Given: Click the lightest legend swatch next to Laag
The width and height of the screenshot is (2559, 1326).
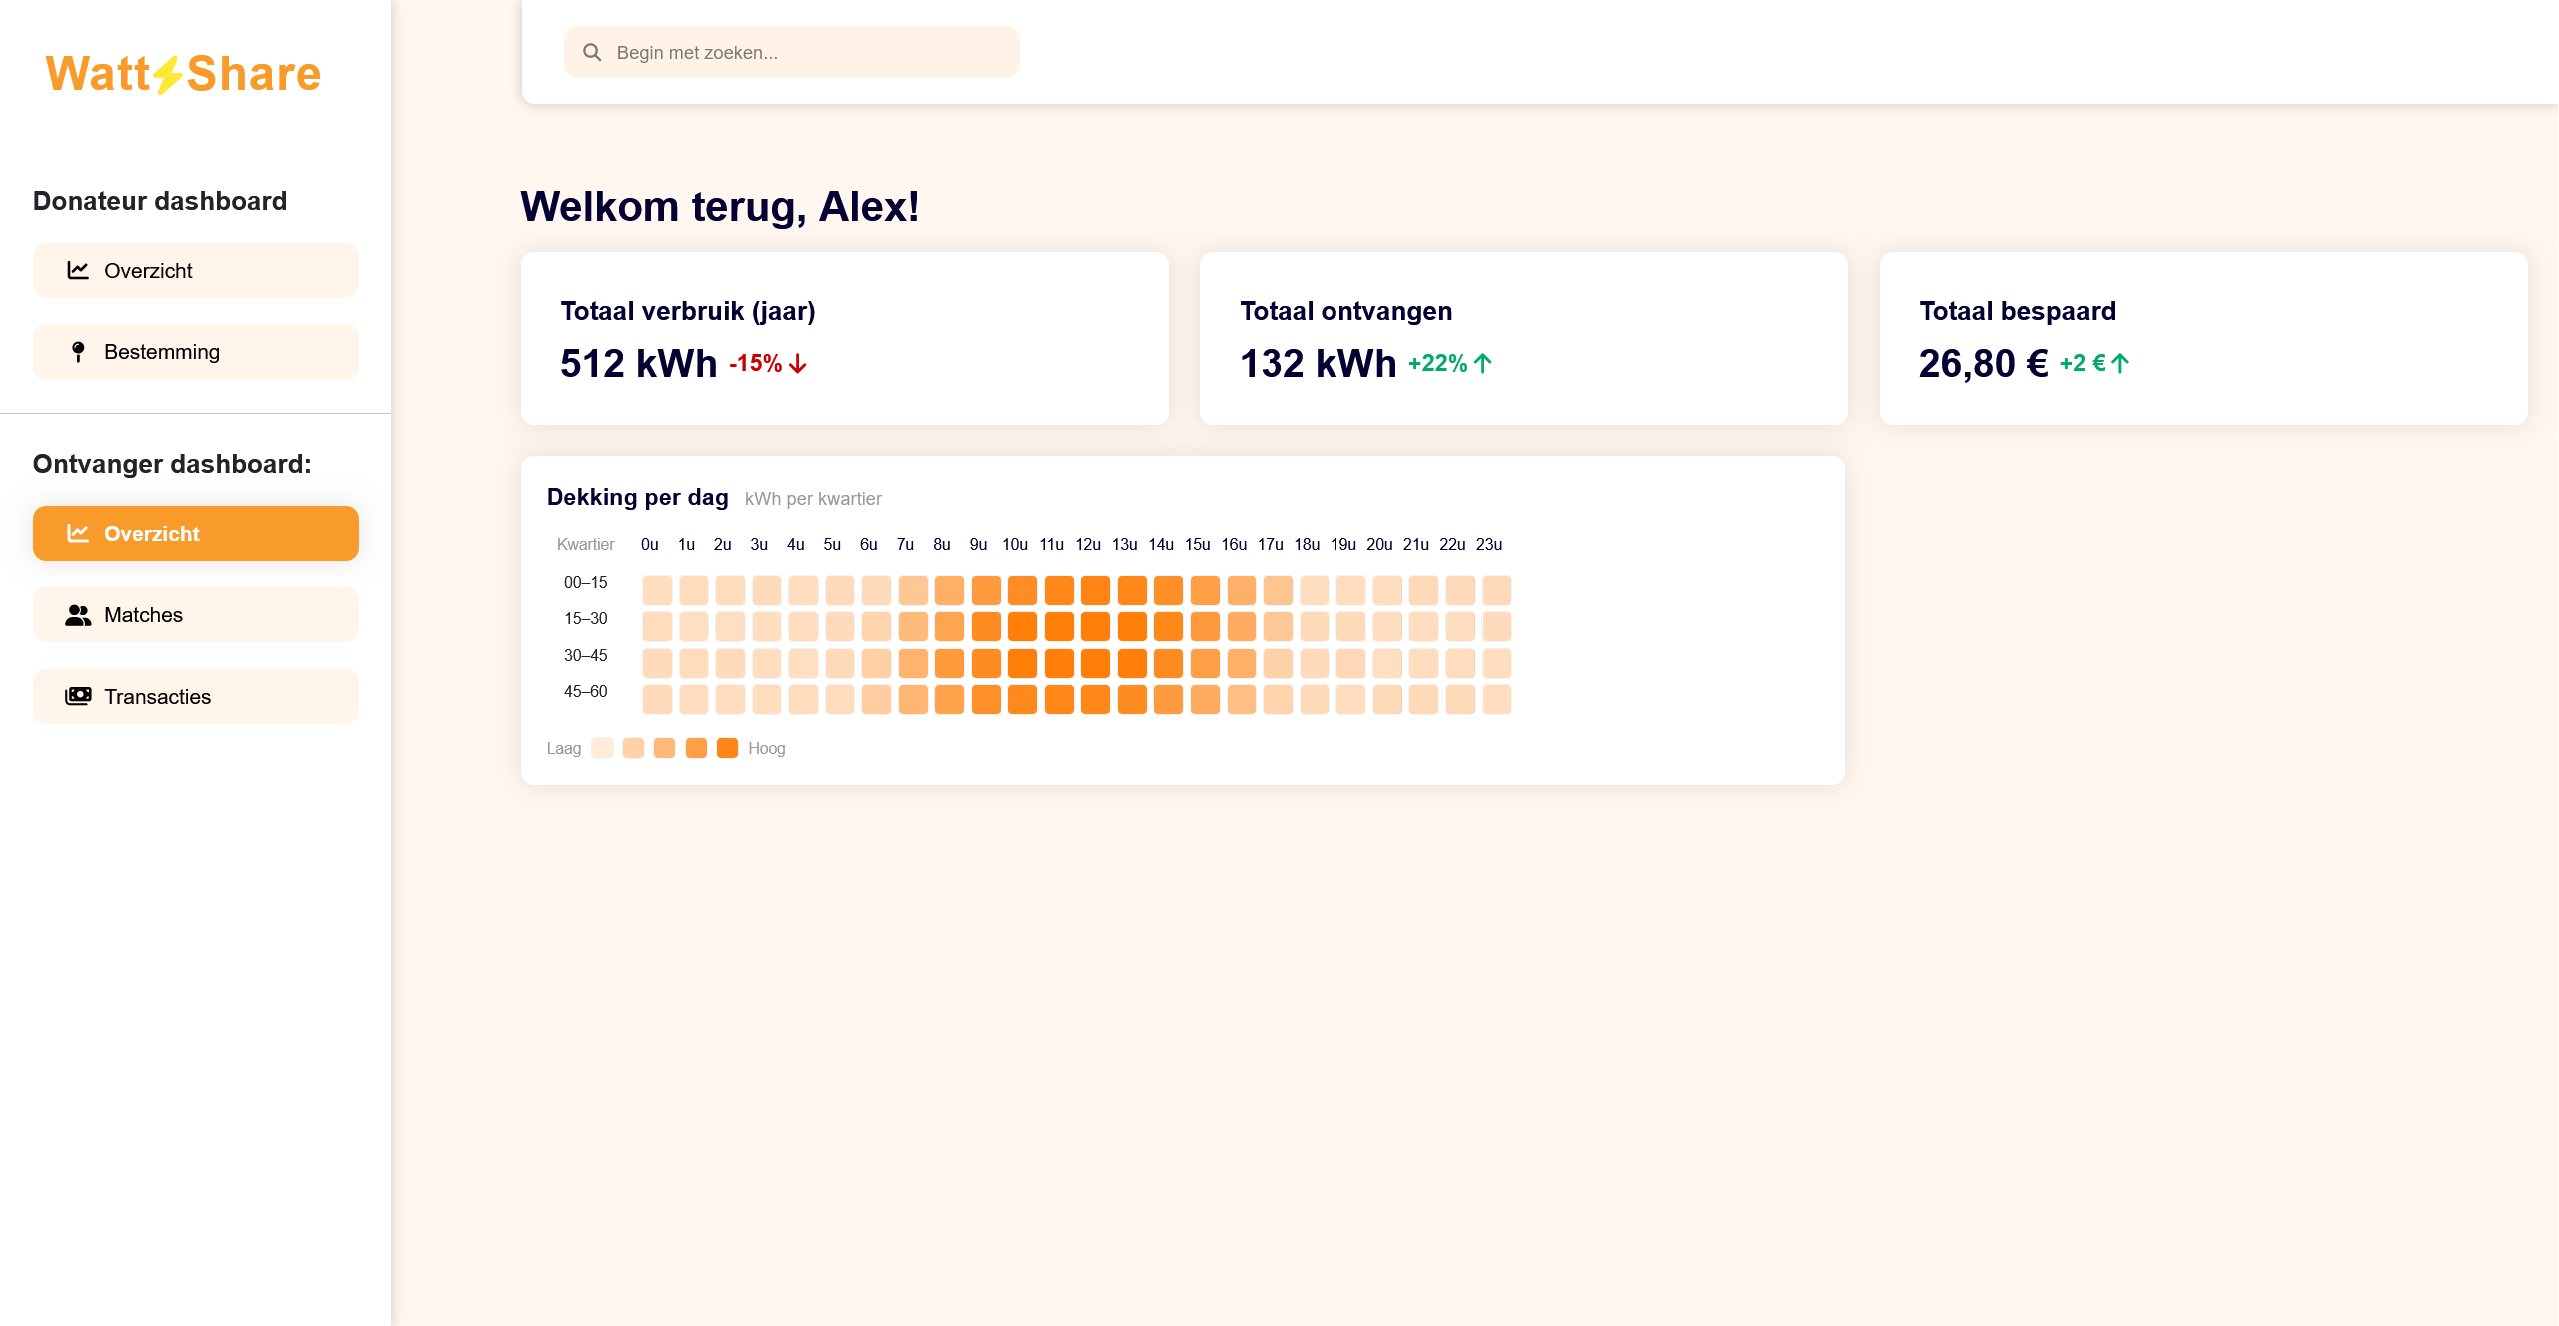Looking at the screenshot, I should (602, 748).
